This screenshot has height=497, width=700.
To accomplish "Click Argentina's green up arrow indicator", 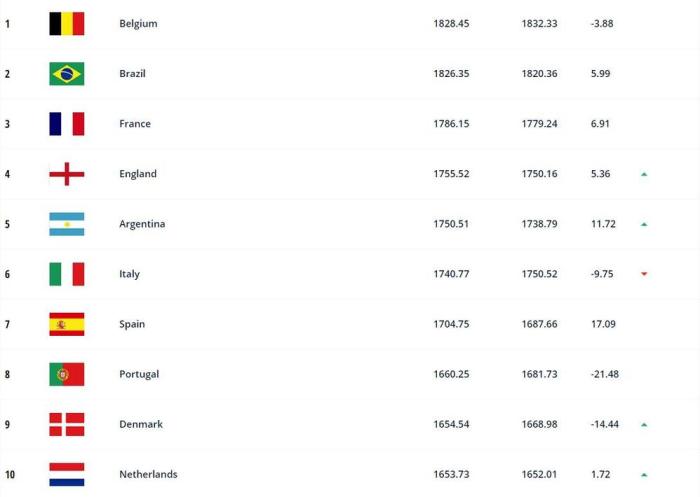I will click(x=644, y=224).
